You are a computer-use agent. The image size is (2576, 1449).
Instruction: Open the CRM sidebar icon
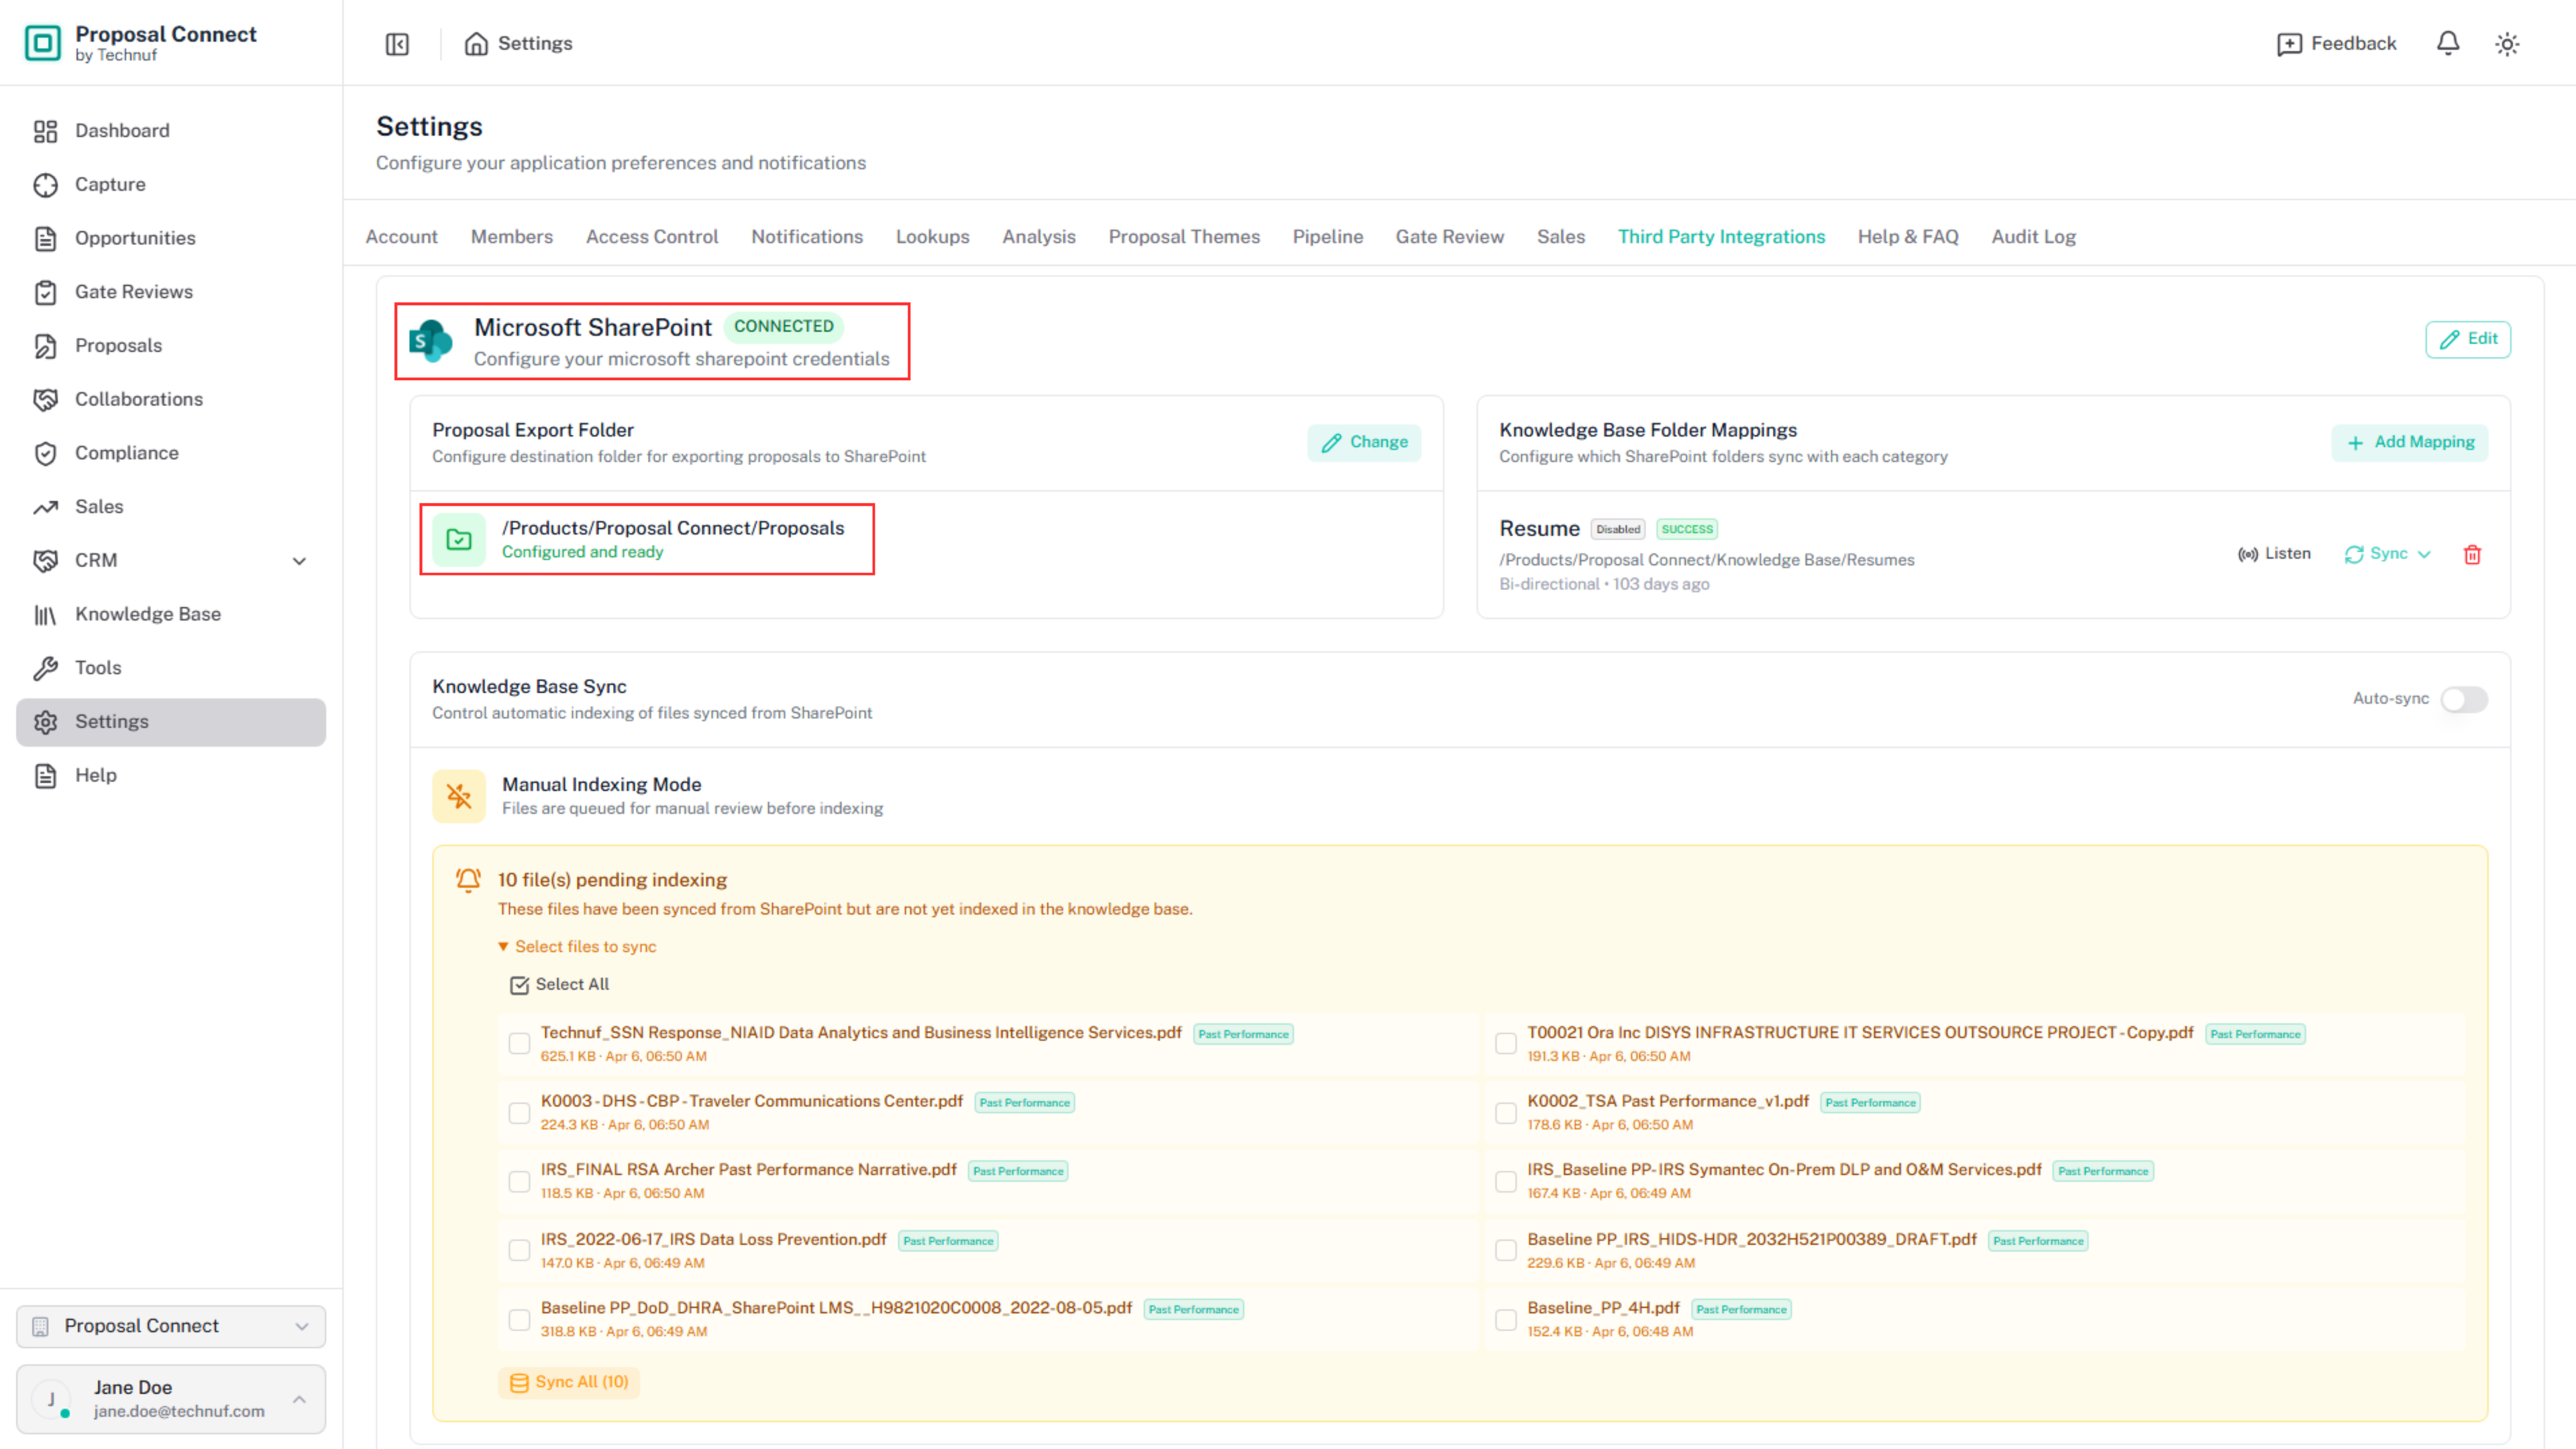coord(45,561)
